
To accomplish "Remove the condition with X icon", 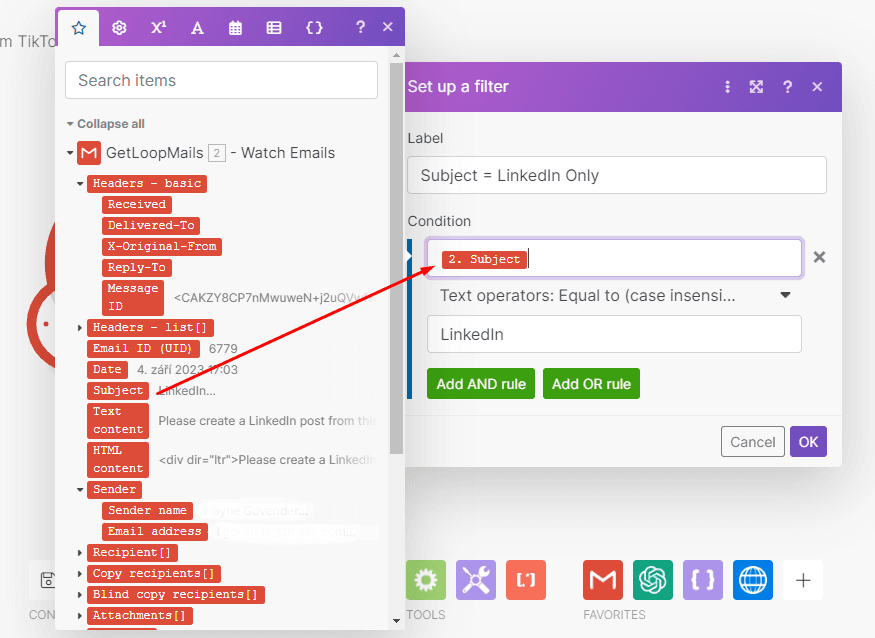I will [x=819, y=258].
